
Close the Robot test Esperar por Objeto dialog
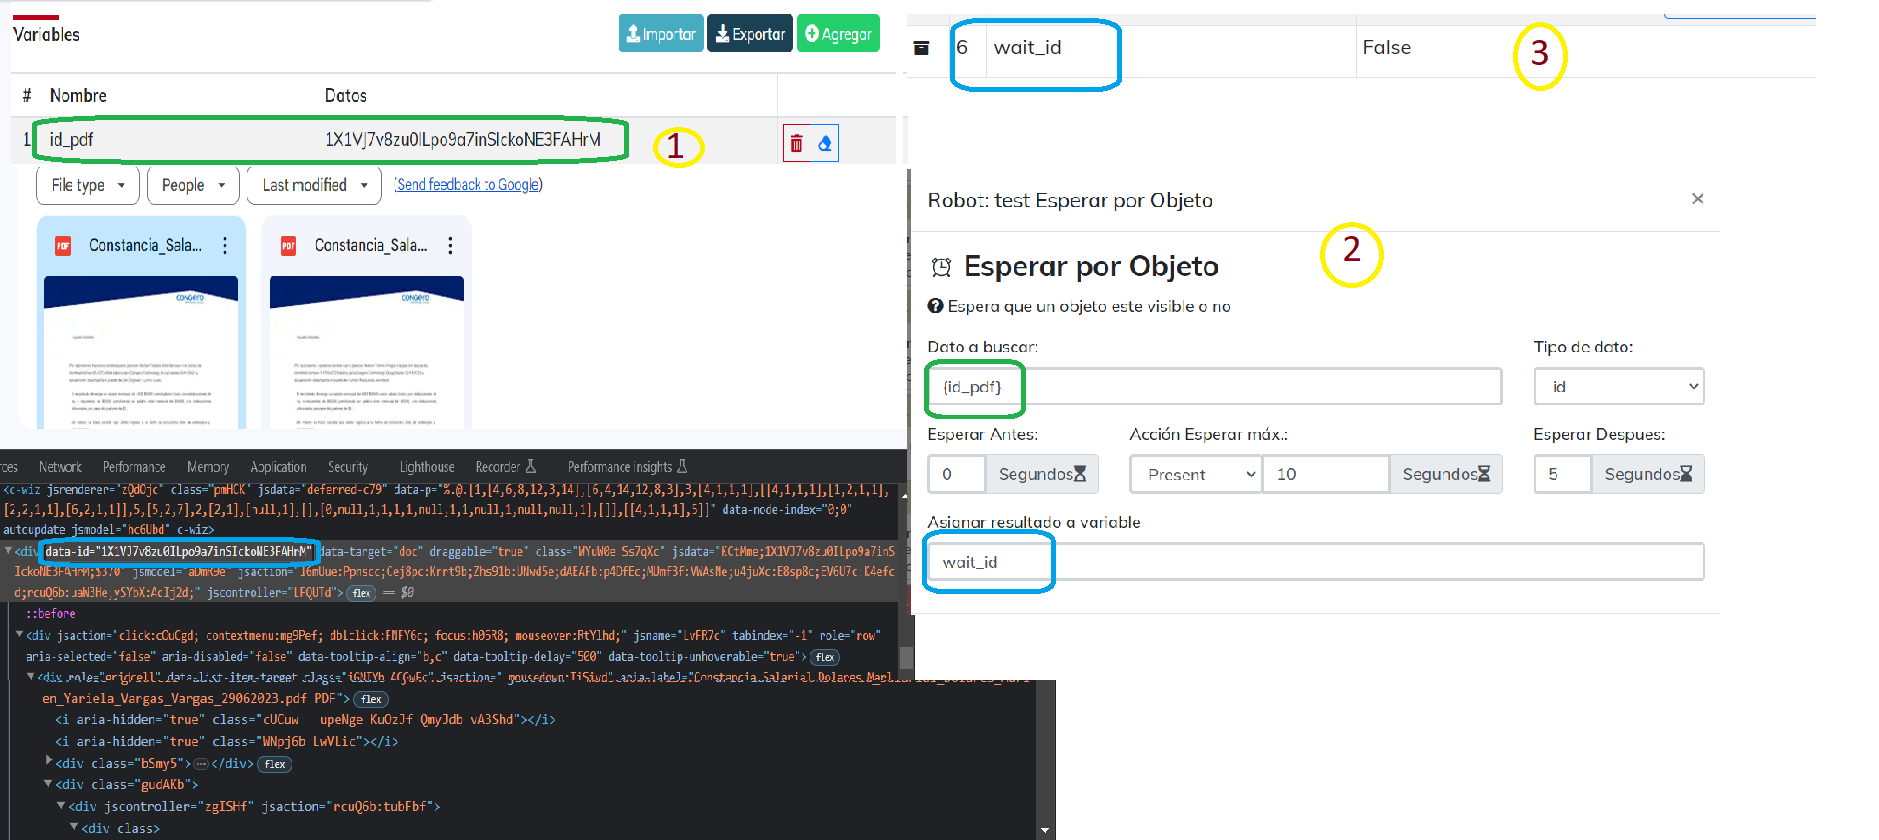pyautogui.click(x=1697, y=199)
